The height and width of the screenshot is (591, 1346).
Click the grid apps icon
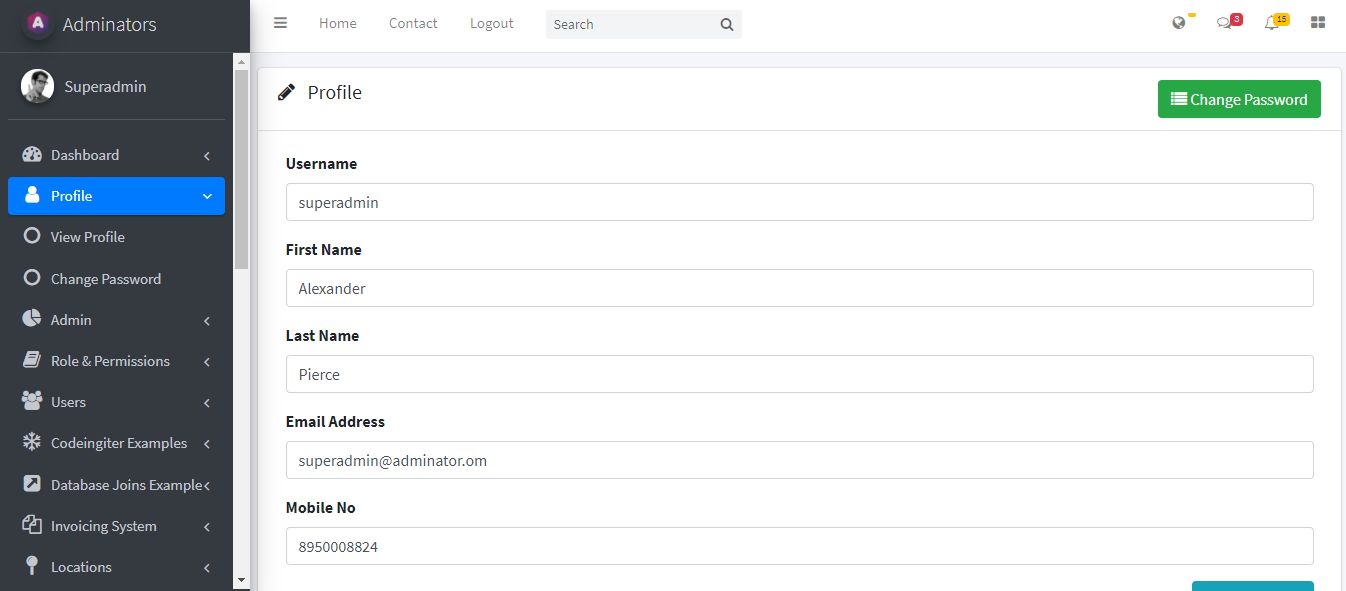[x=1318, y=23]
